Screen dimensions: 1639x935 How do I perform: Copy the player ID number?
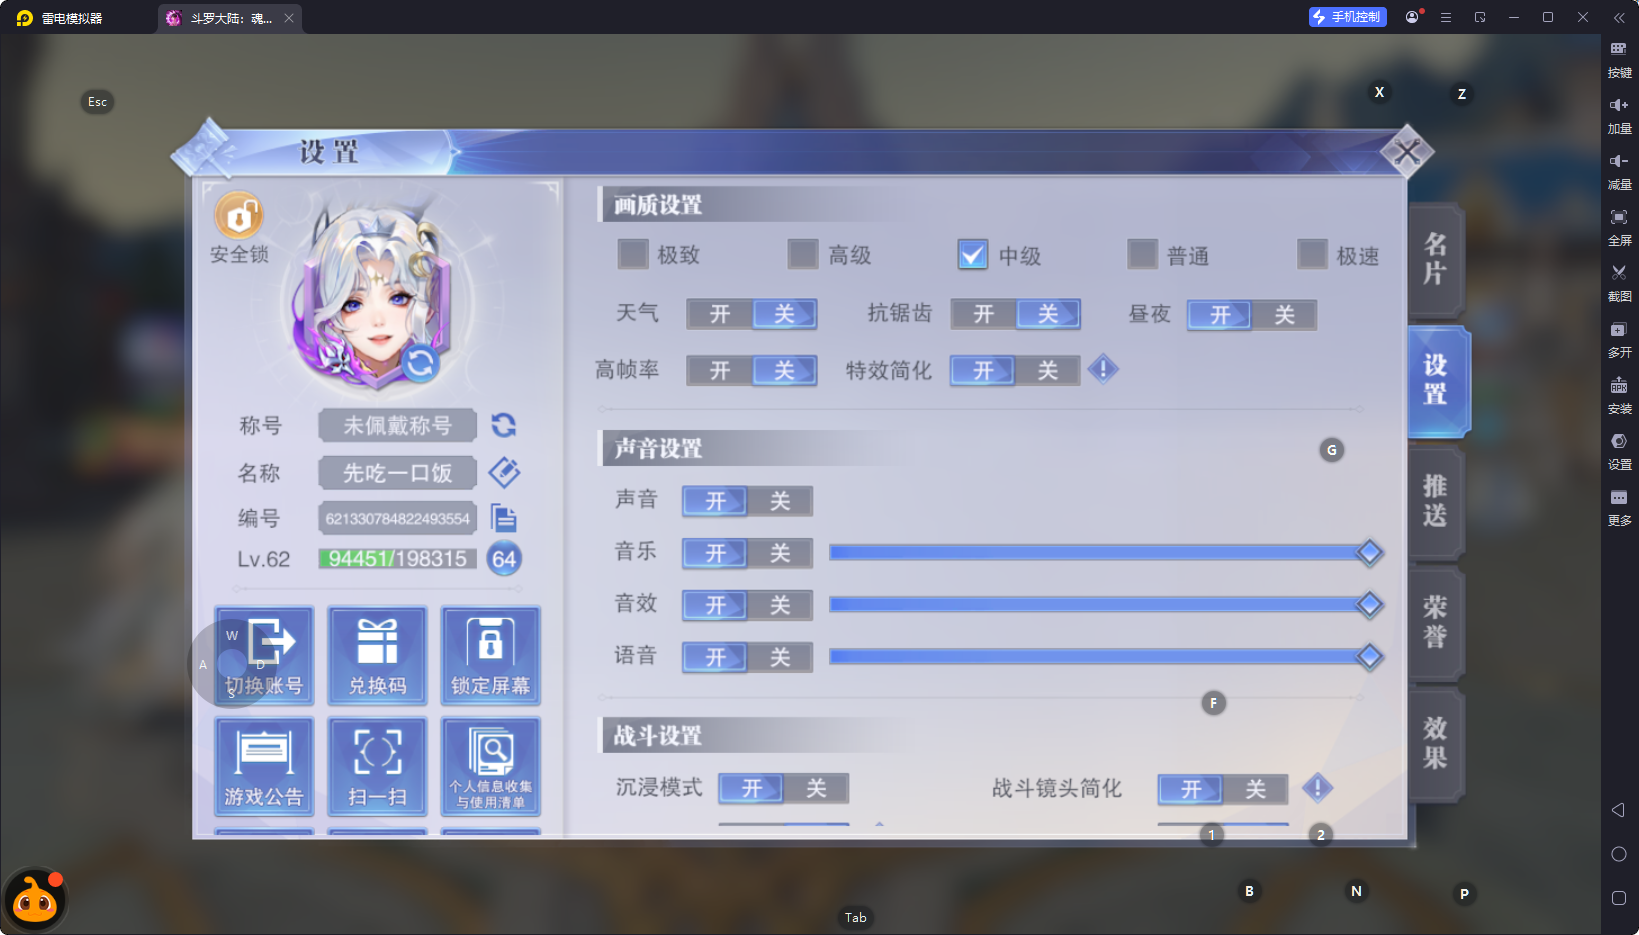[506, 518]
